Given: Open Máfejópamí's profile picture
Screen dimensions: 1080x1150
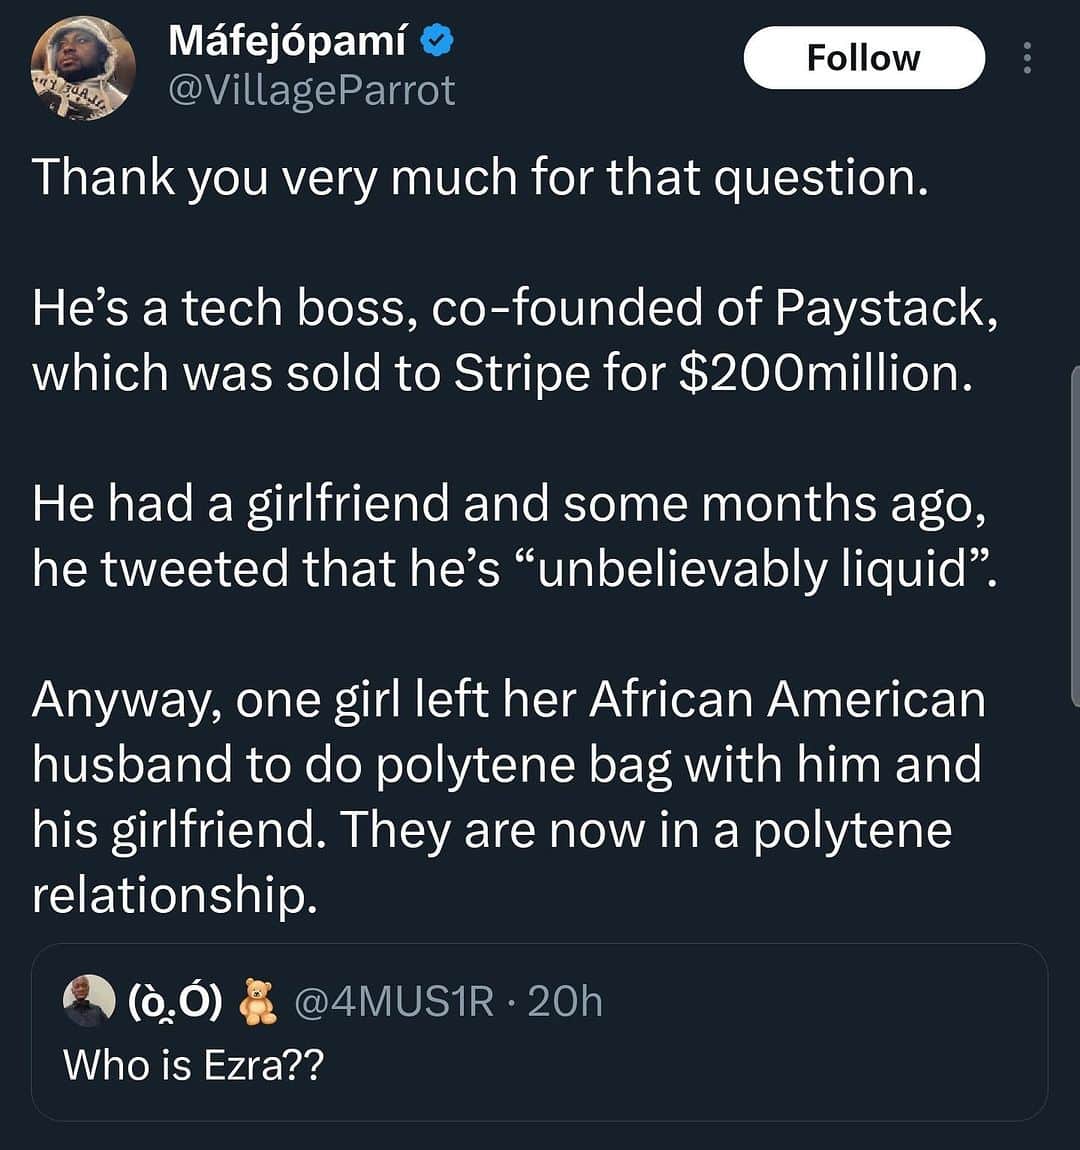Looking at the screenshot, I should (83, 68).
